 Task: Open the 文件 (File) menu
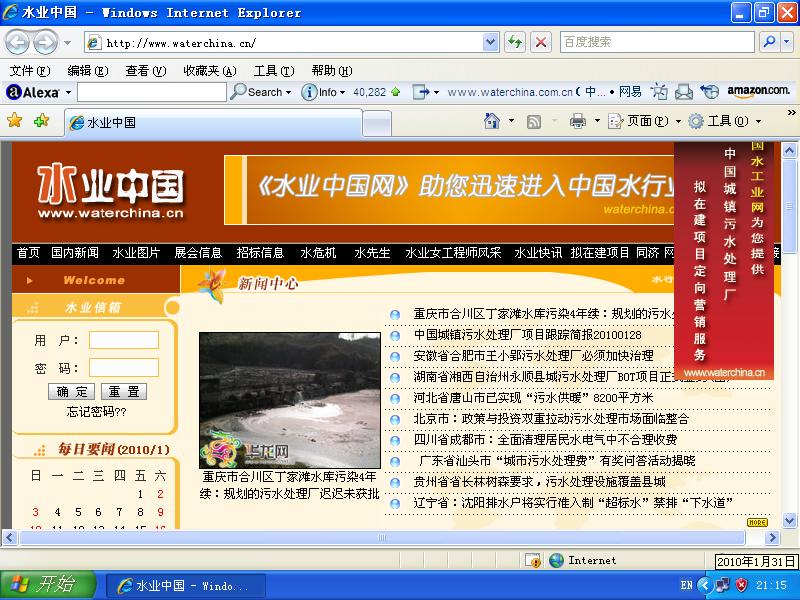(30, 70)
